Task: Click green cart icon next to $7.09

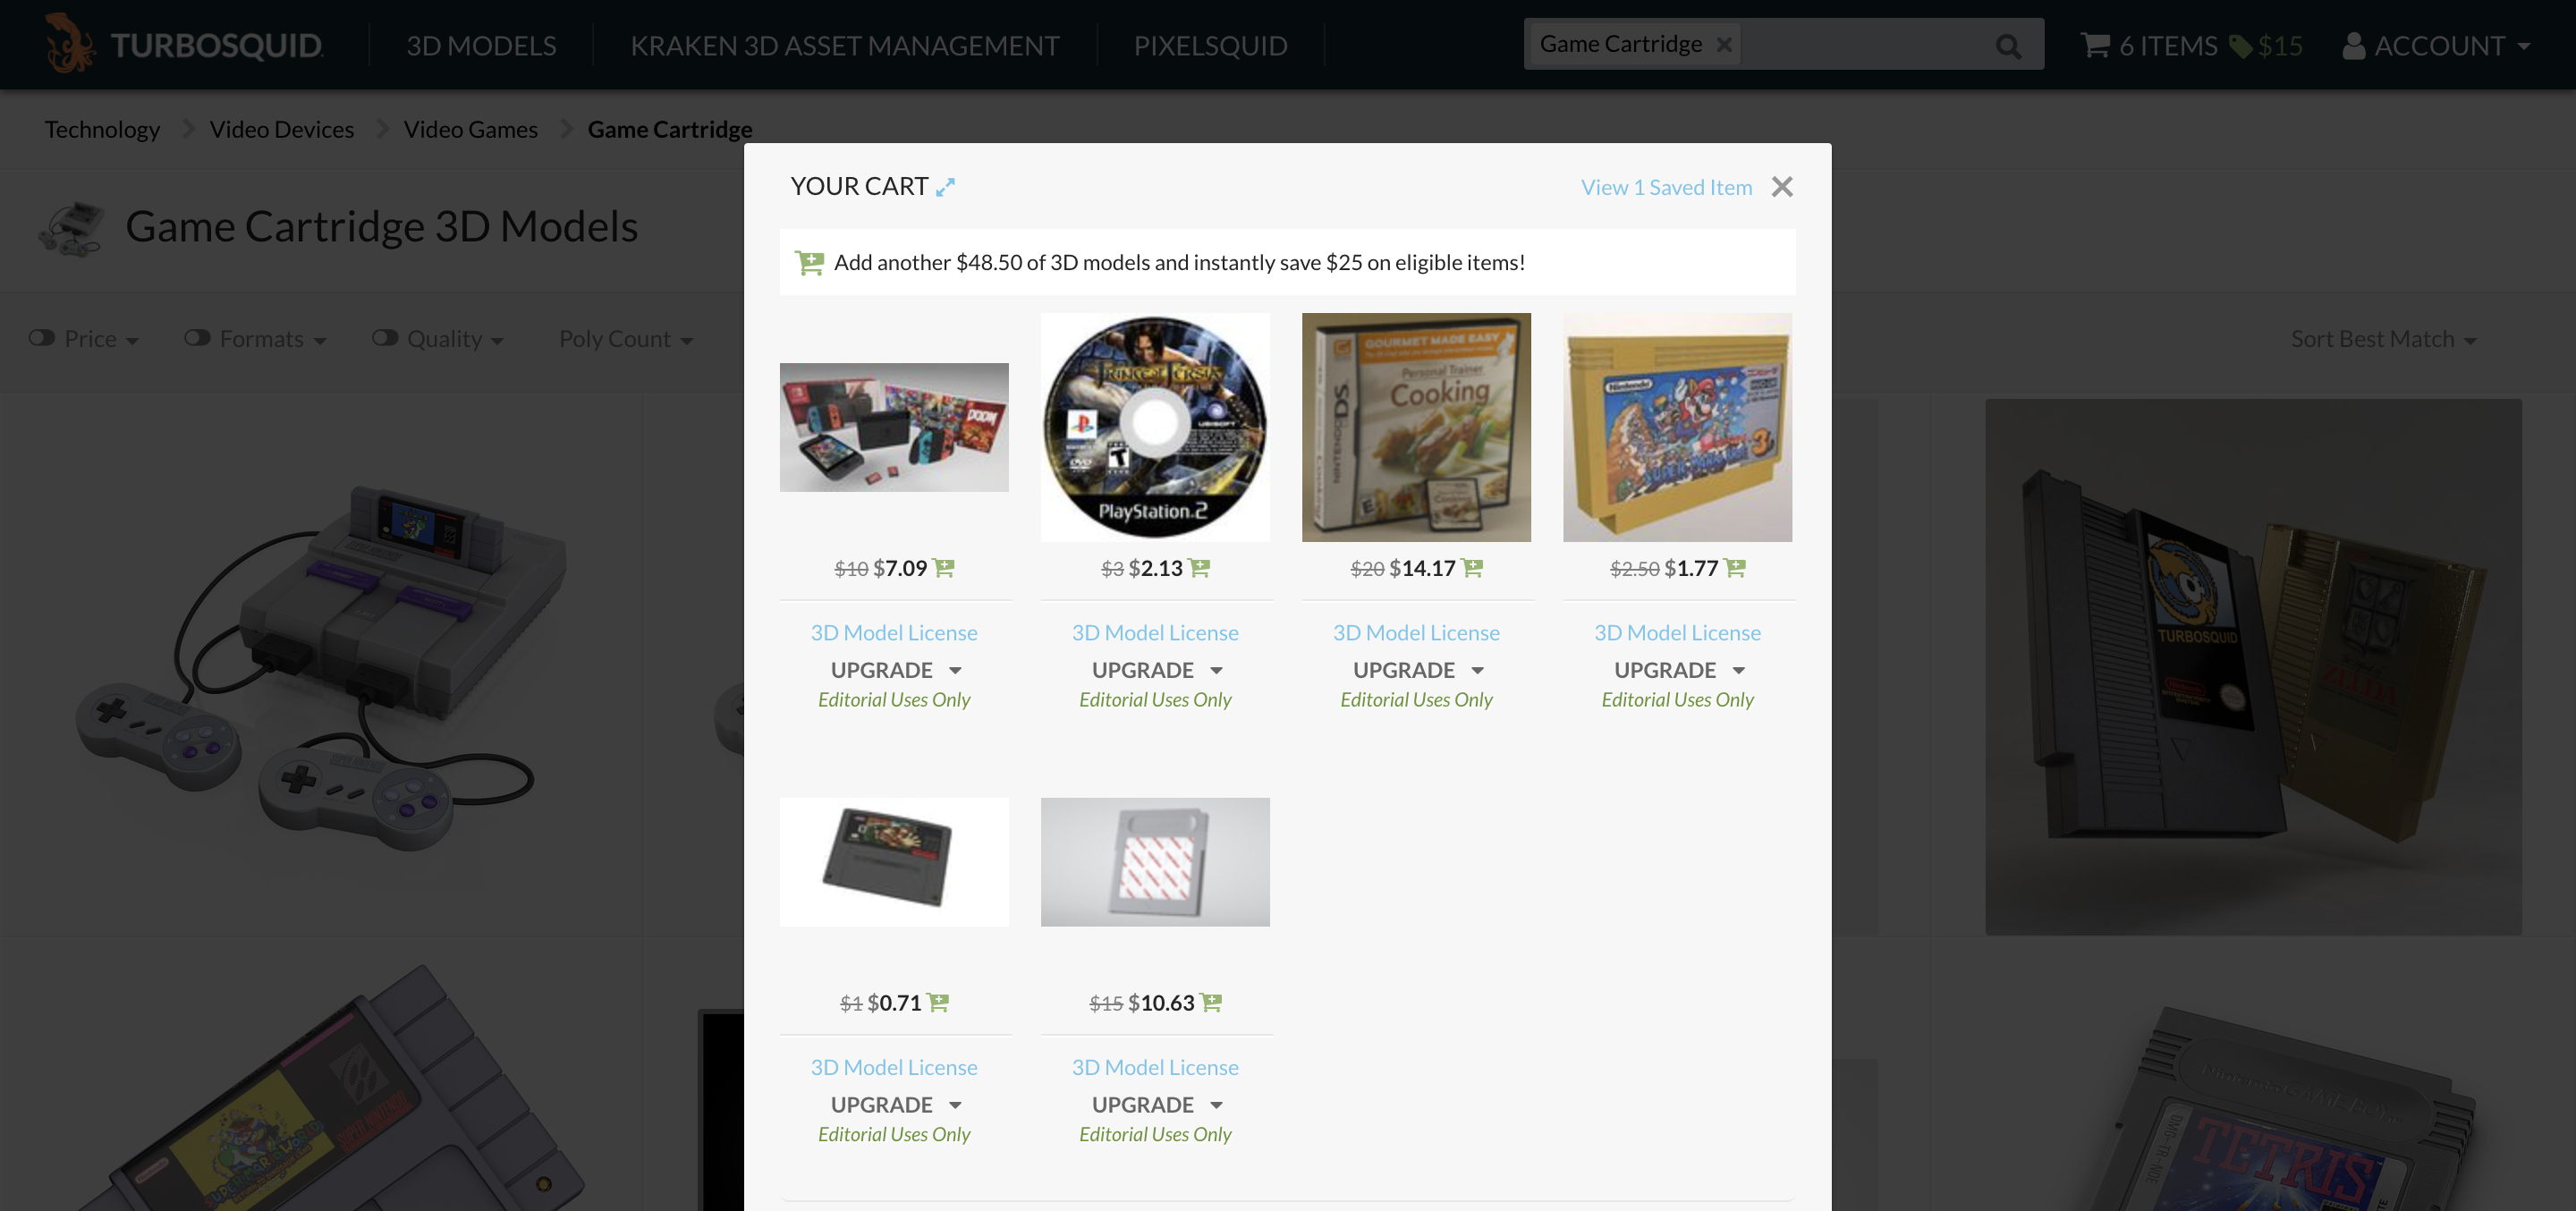Action: (x=944, y=568)
